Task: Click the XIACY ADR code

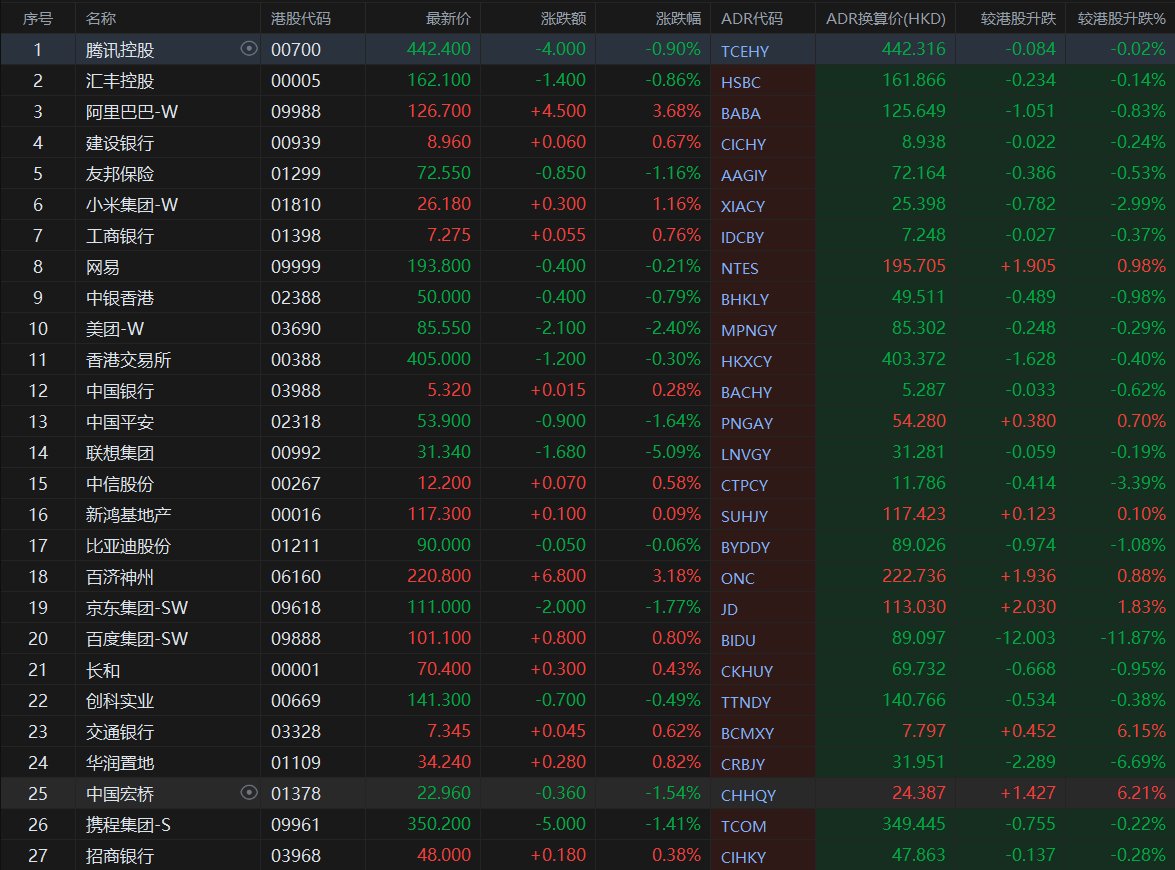Action: pos(743,207)
